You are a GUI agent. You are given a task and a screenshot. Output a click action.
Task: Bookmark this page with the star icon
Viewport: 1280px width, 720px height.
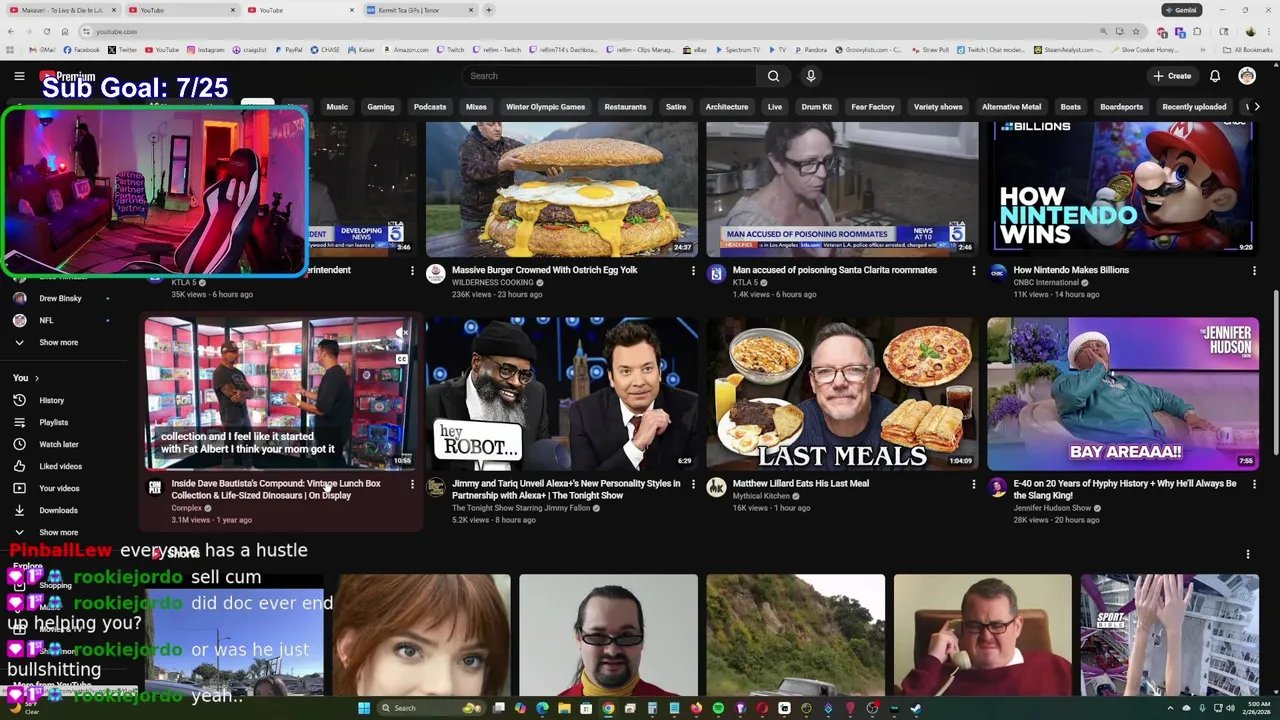click(1136, 31)
